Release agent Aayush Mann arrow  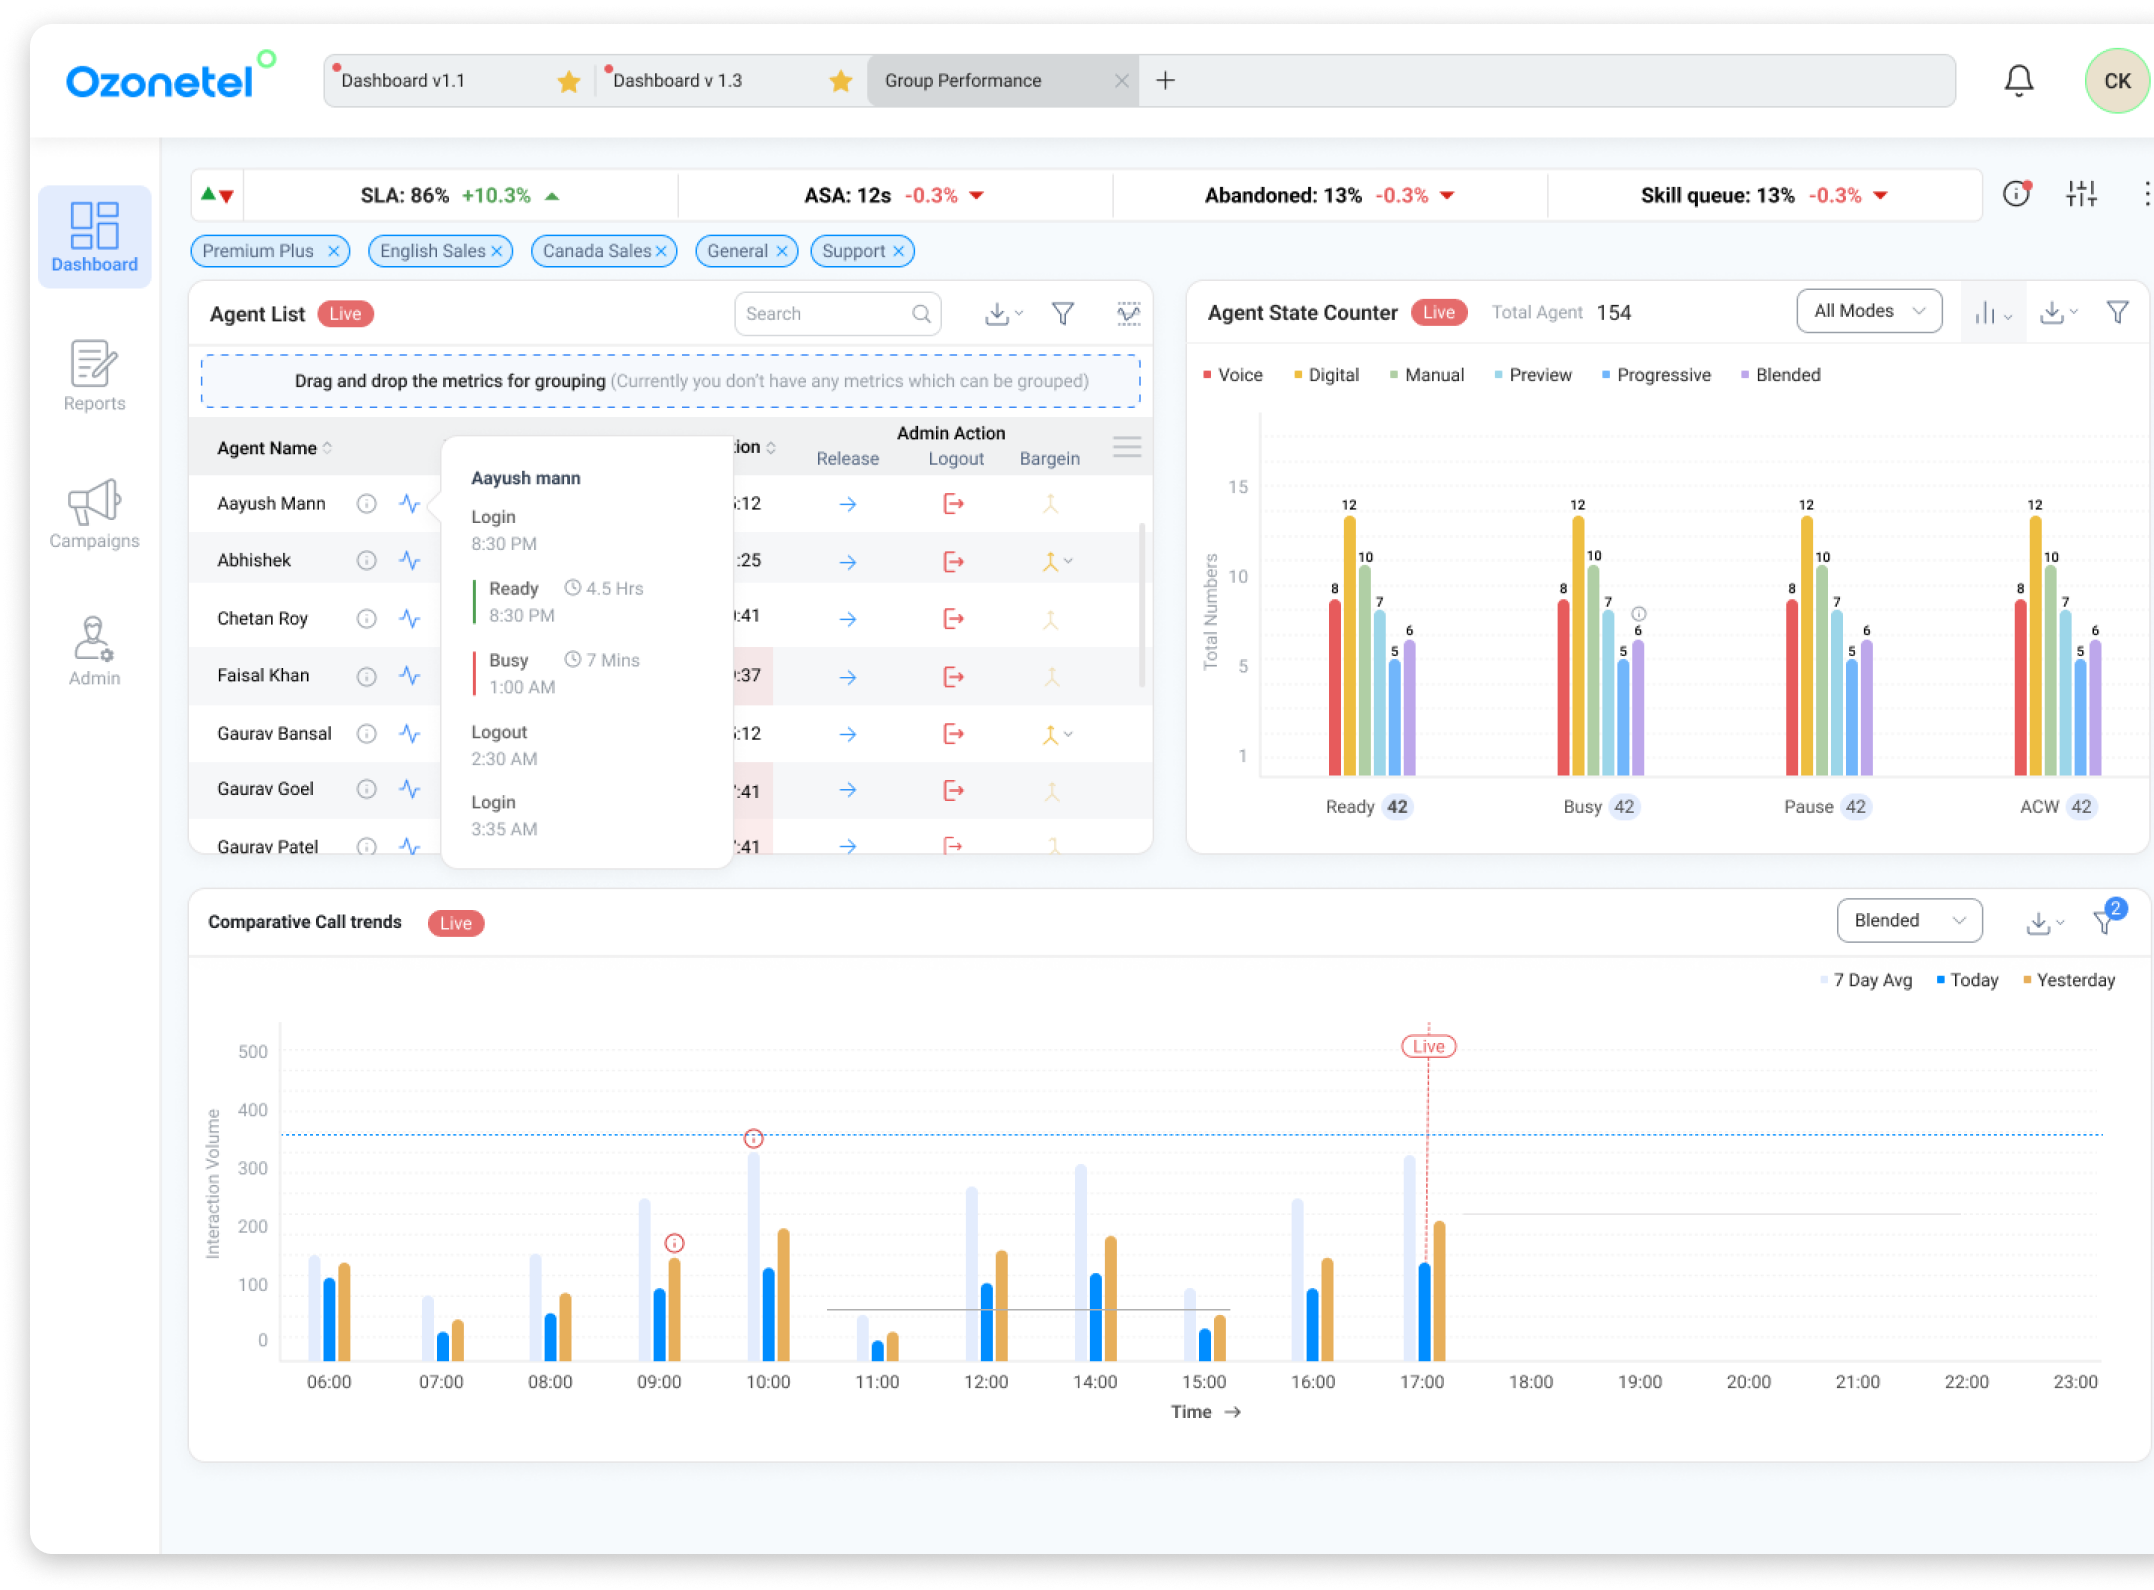(x=848, y=504)
